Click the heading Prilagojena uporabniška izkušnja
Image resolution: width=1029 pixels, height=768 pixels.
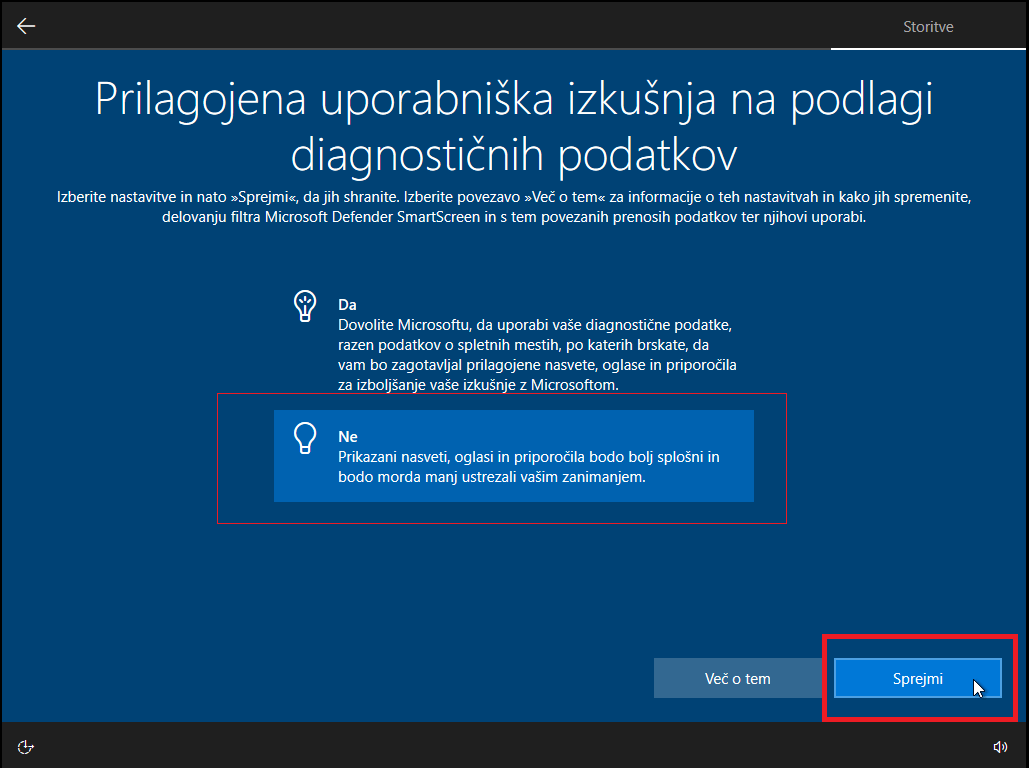click(x=514, y=127)
